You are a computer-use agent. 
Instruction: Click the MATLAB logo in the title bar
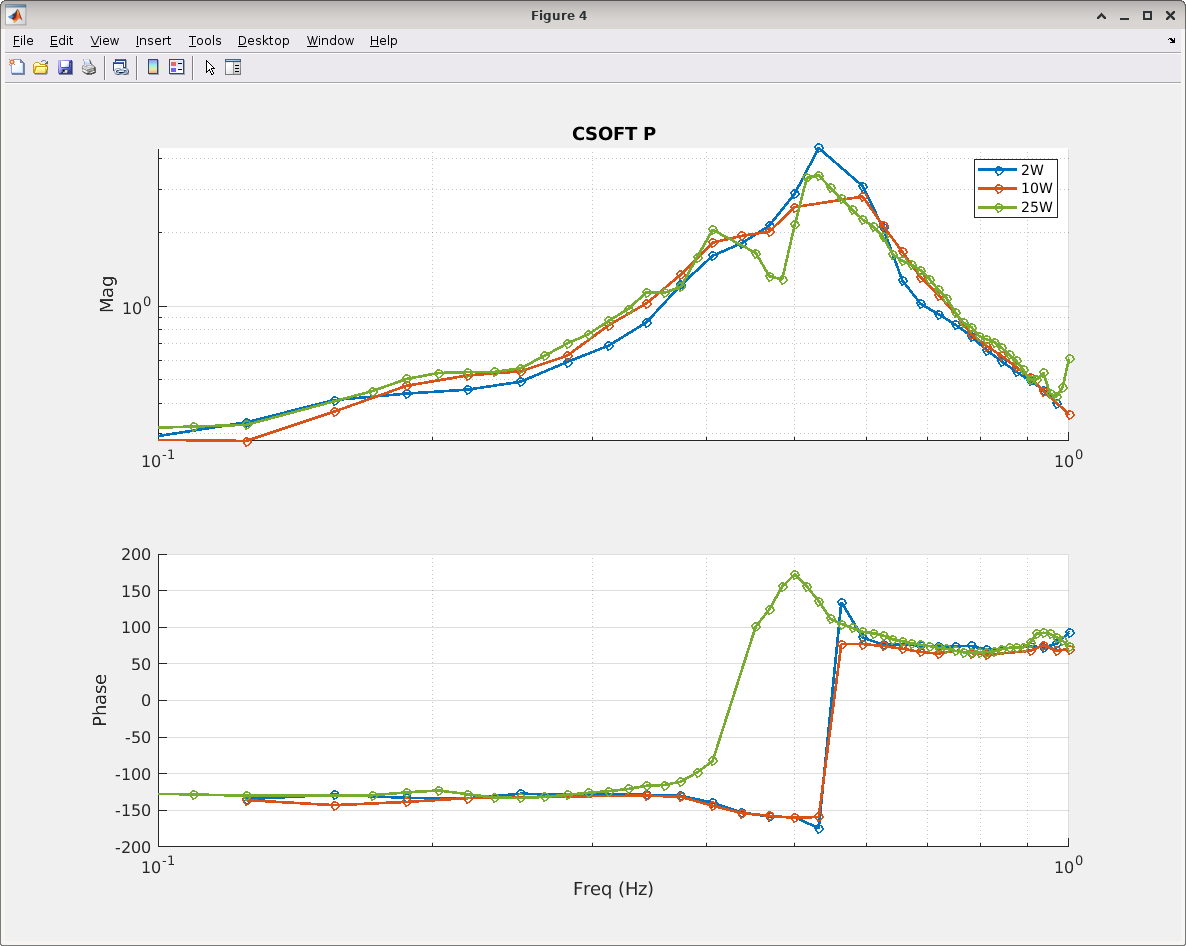pos(16,15)
